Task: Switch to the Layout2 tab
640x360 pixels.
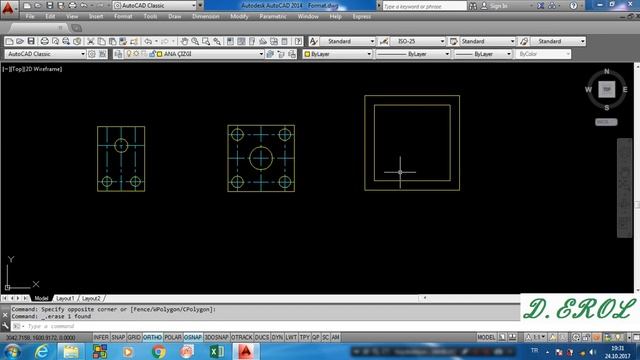Action: pyautogui.click(x=91, y=298)
